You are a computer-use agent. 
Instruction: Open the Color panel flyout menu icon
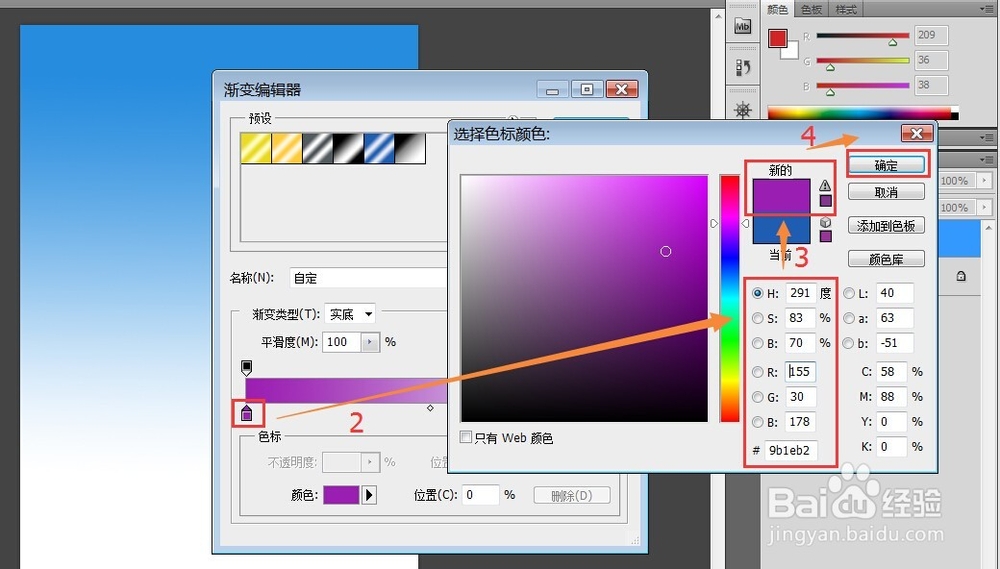coord(987,9)
